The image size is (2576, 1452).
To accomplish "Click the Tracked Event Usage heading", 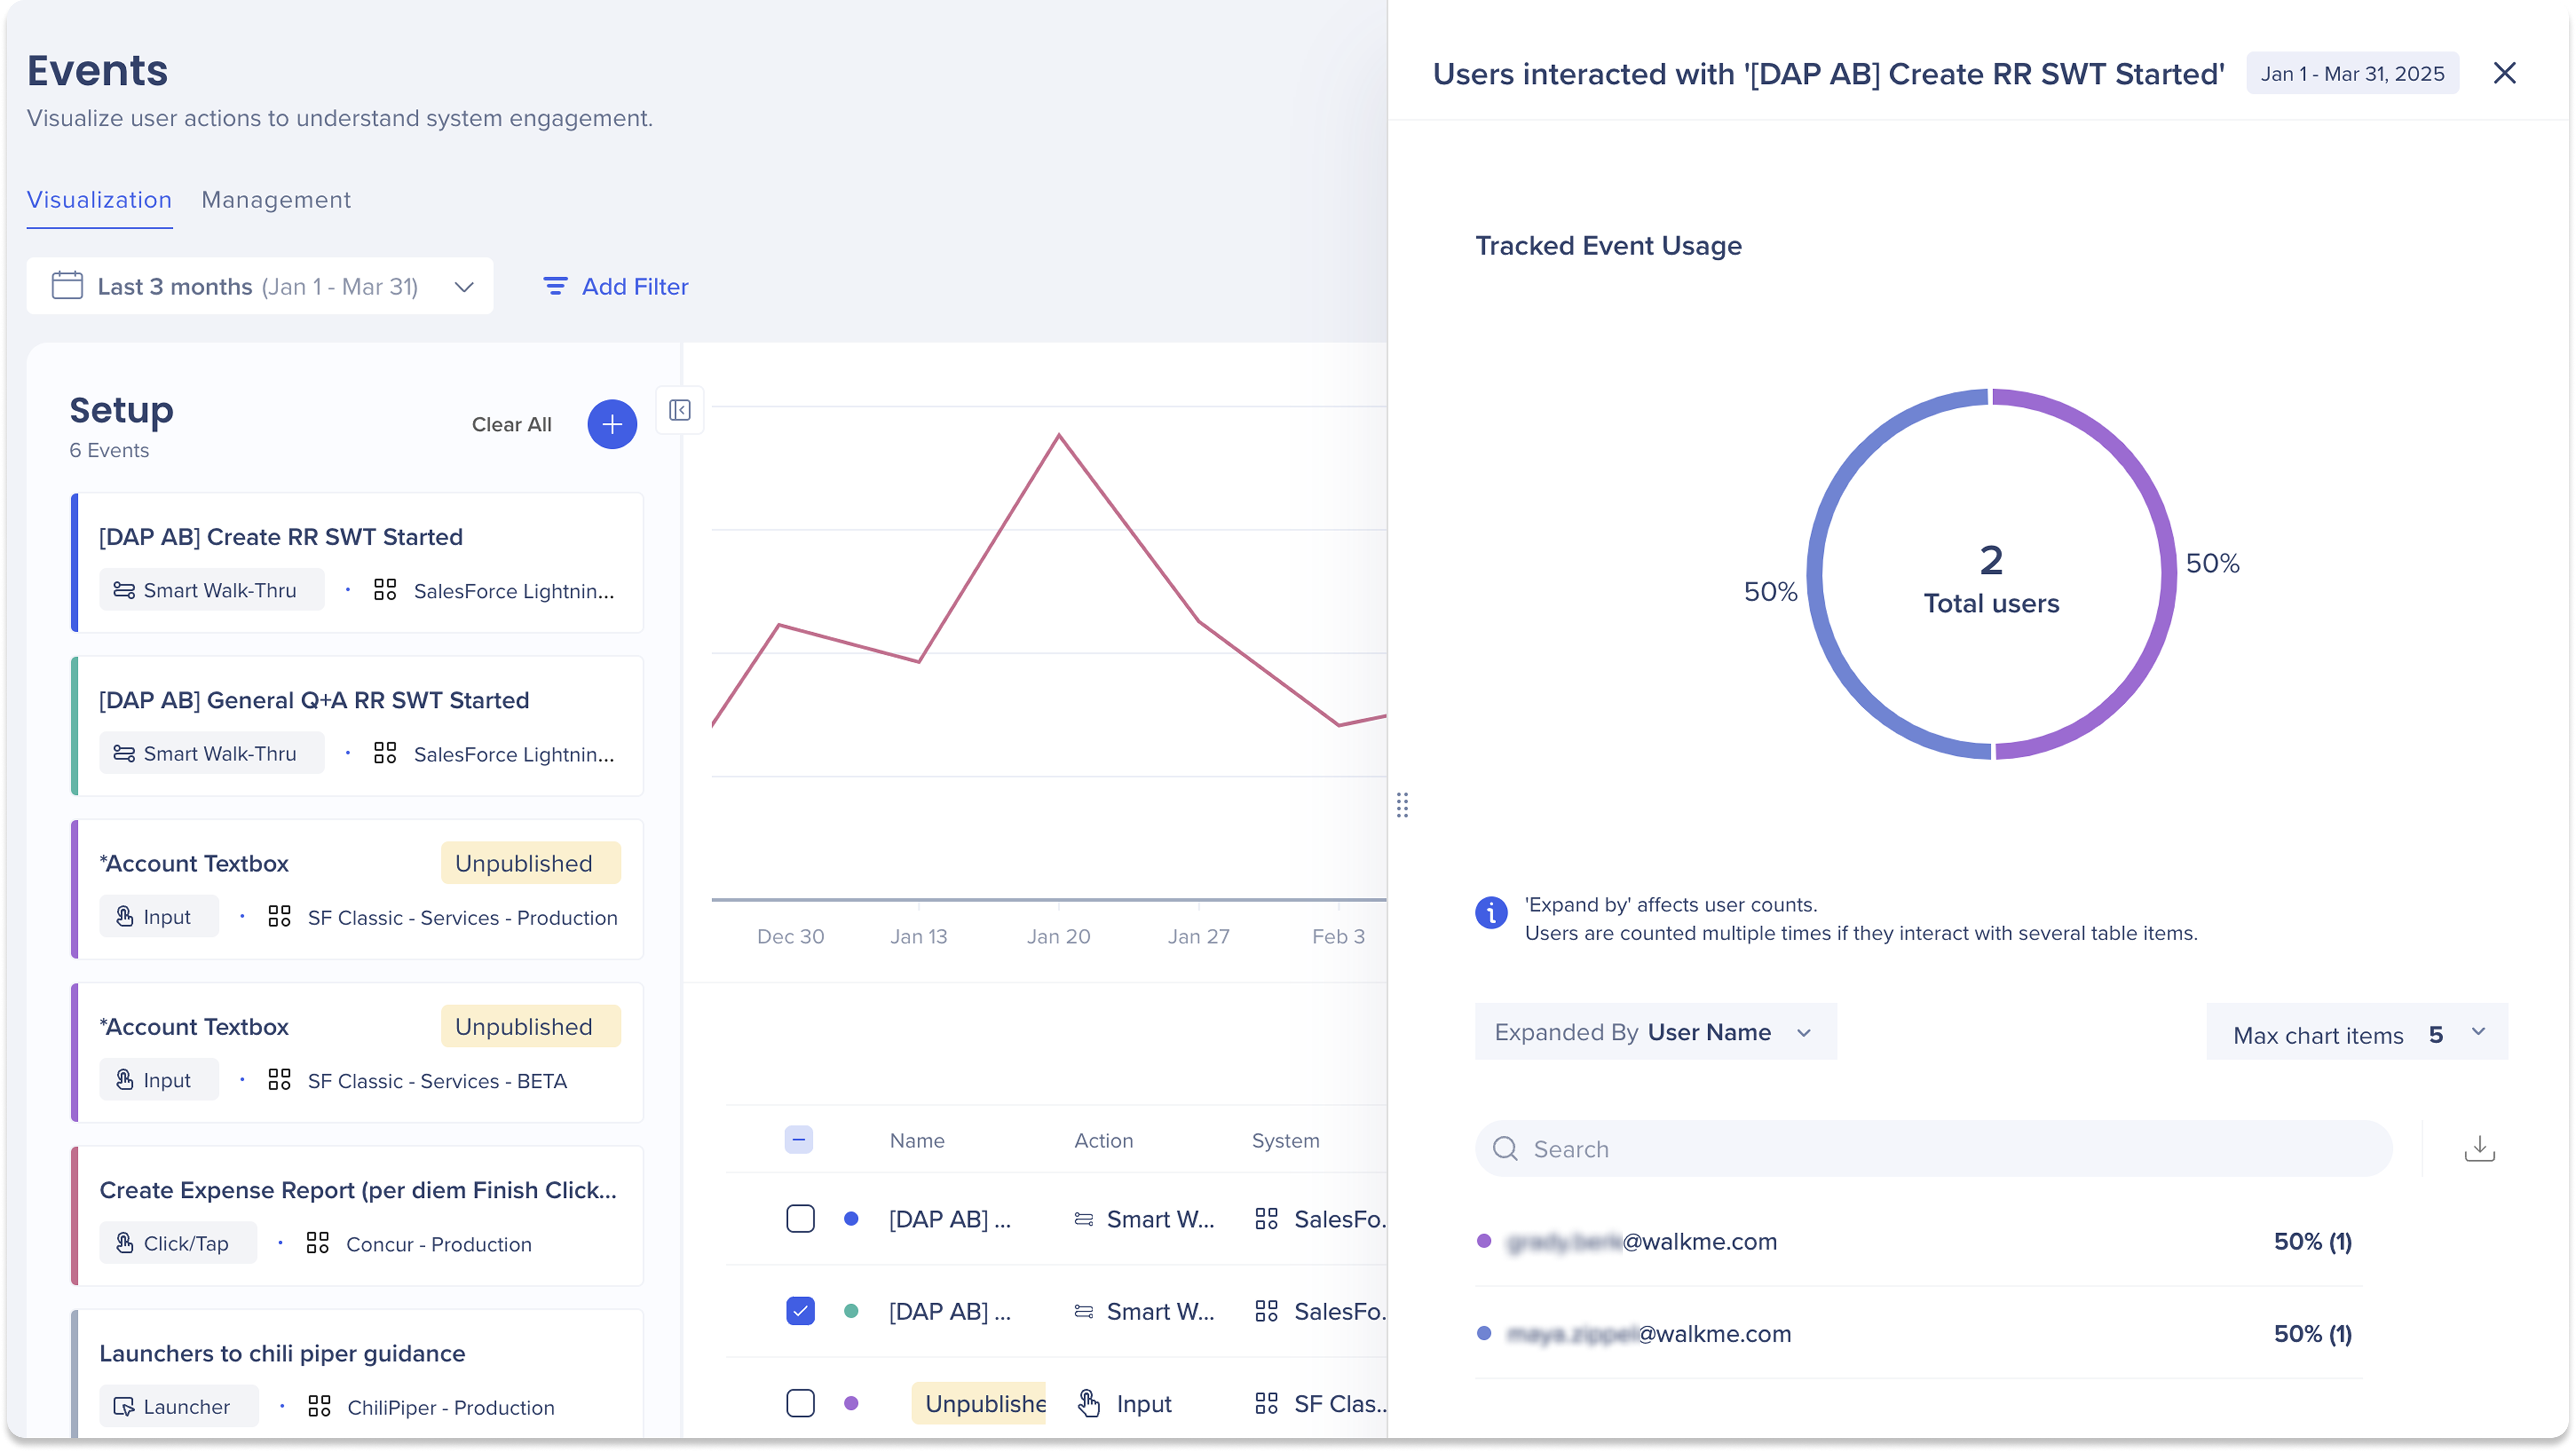I will [1608, 245].
